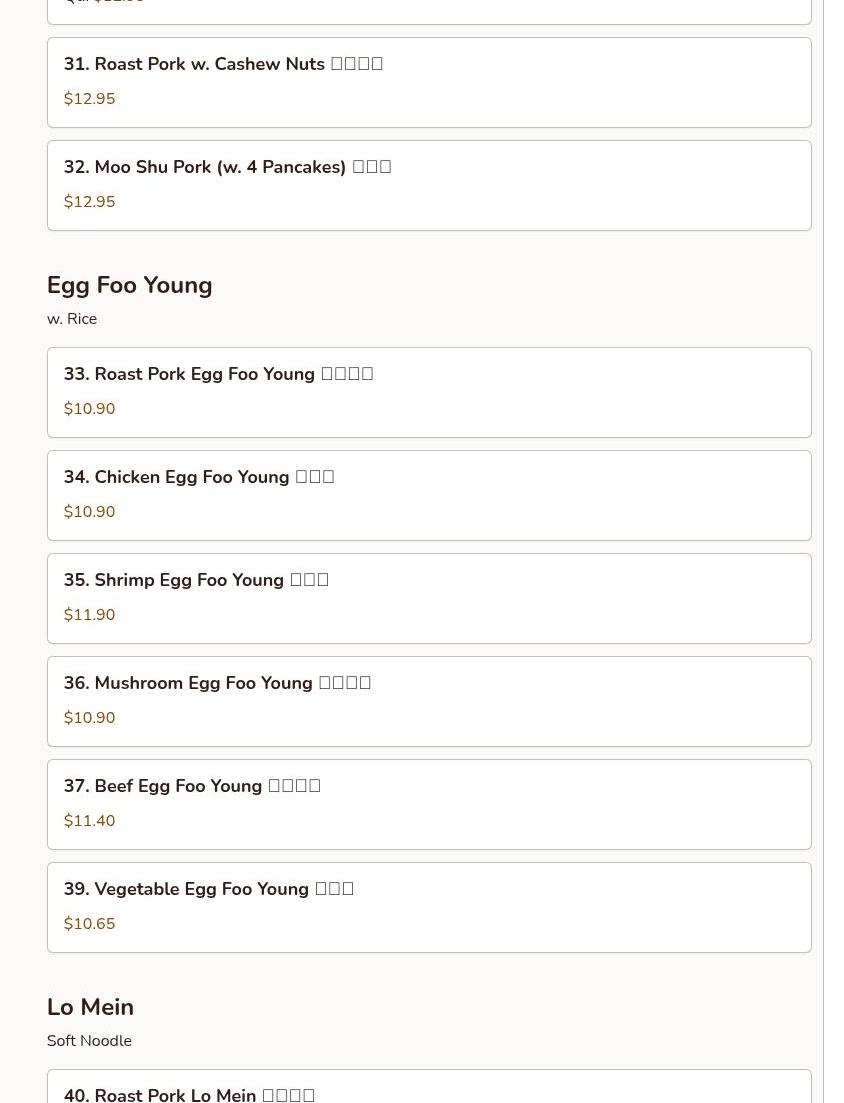Click the "w. Rice" section subtitle

click(72, 319)
